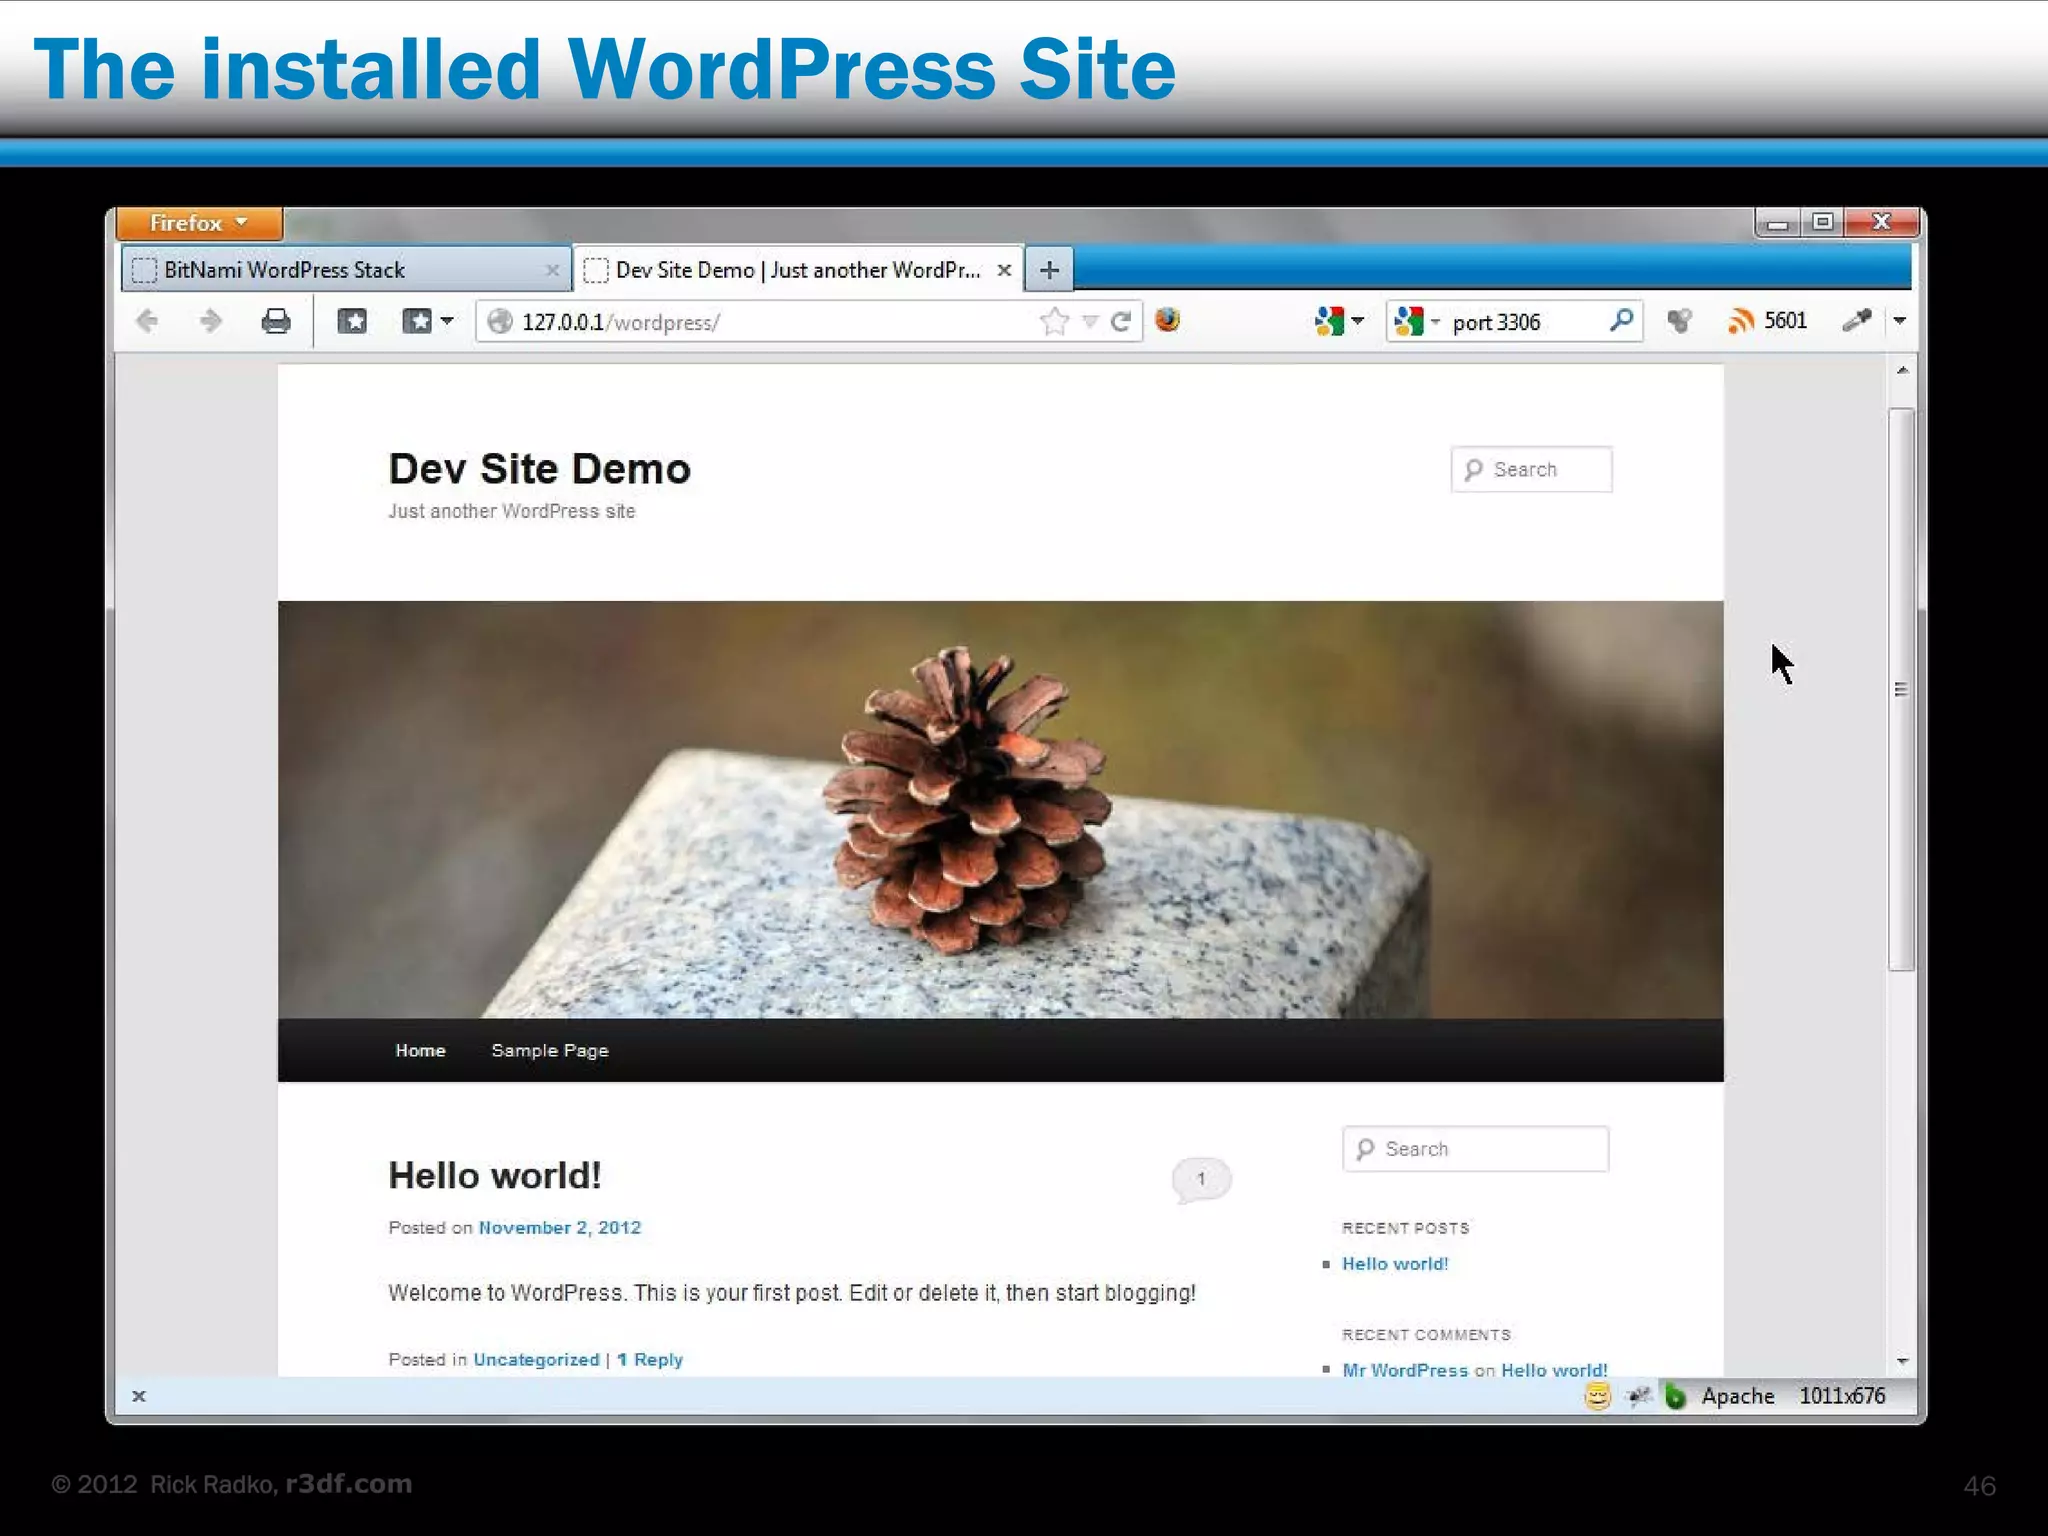Close the Dev Site Demo tab

coord(1005,270)
